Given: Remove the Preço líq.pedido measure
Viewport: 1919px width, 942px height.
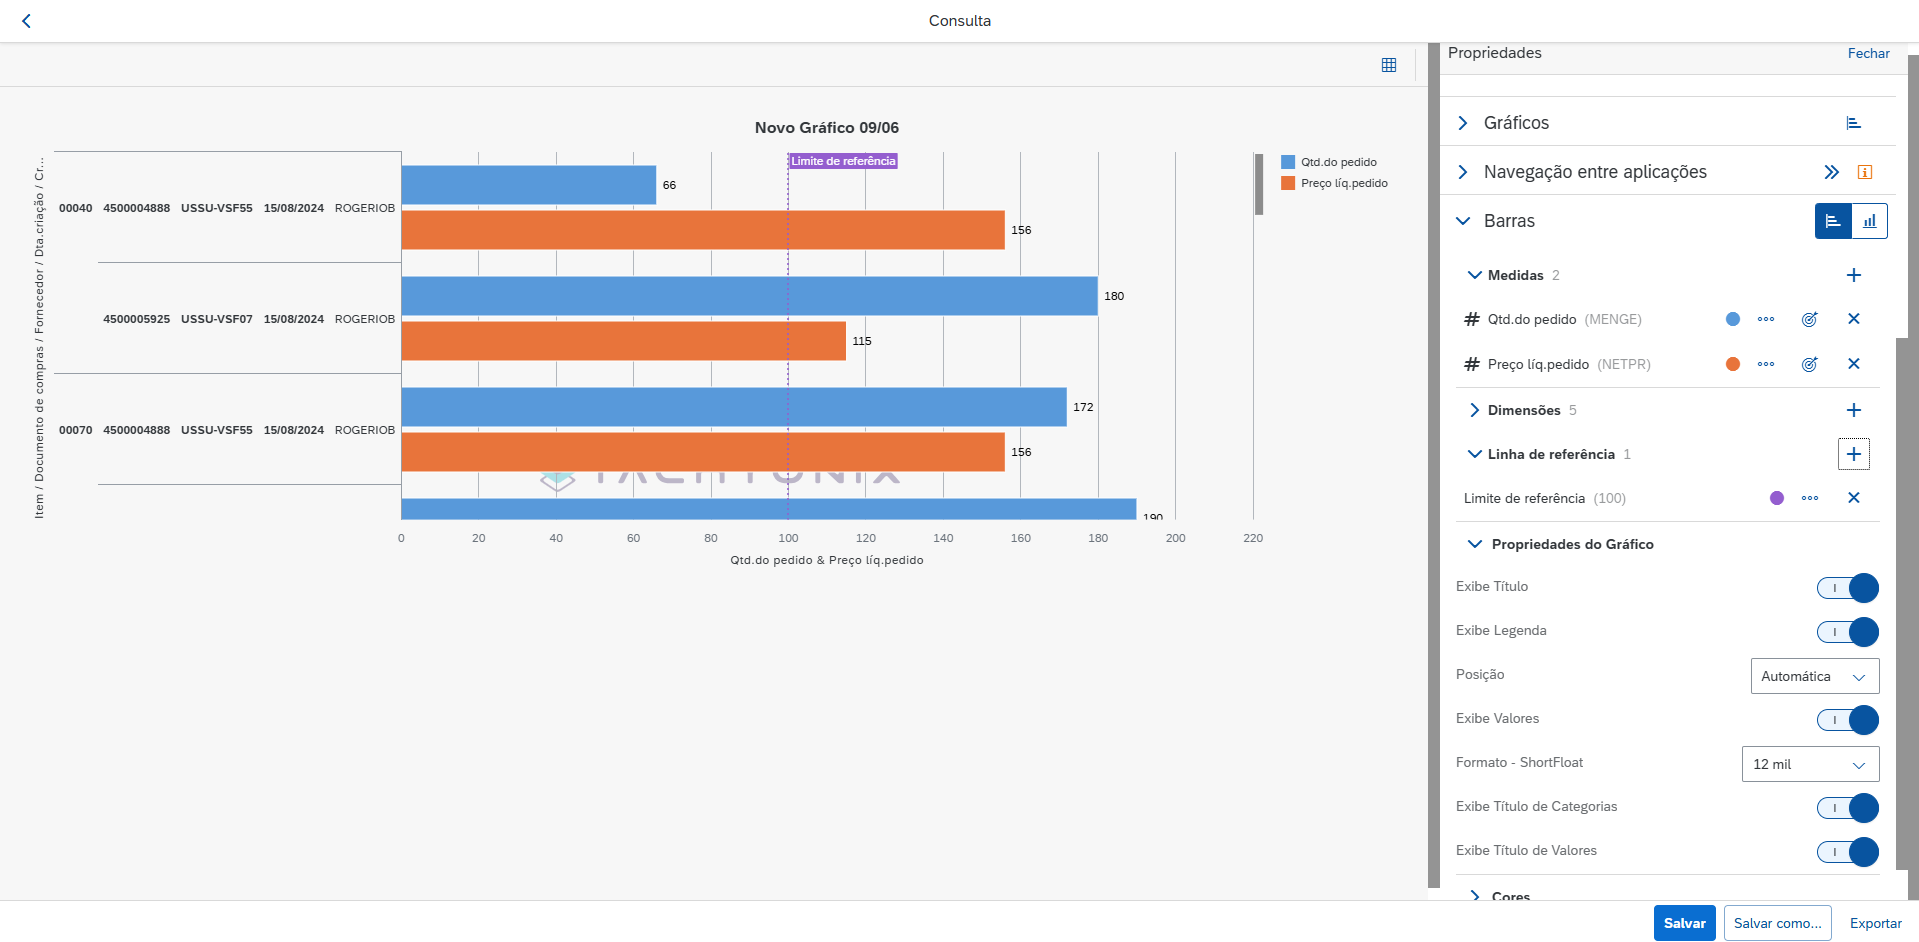Looking at the screenshot, I should 1853,364.
